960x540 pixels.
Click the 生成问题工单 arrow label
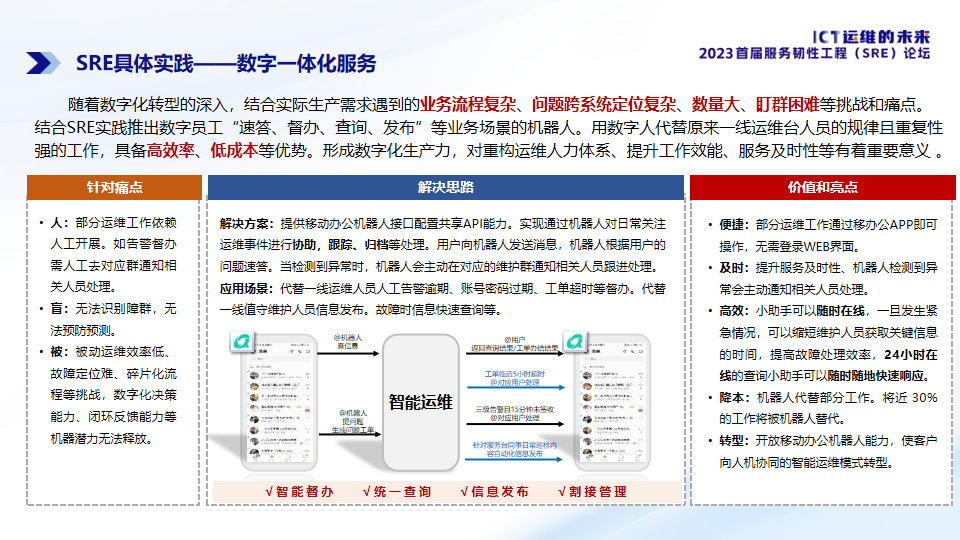tap(353, 430)
